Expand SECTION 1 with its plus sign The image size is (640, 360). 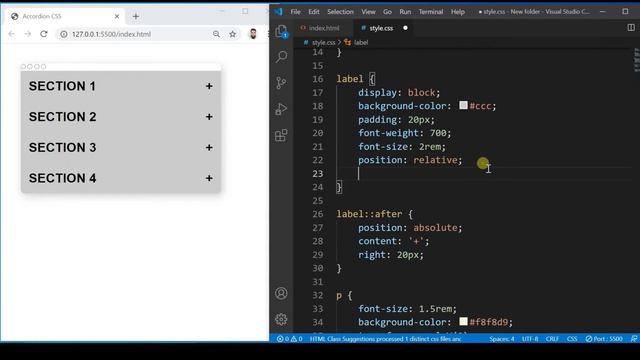pyautogui.click(x=209, y=86)
